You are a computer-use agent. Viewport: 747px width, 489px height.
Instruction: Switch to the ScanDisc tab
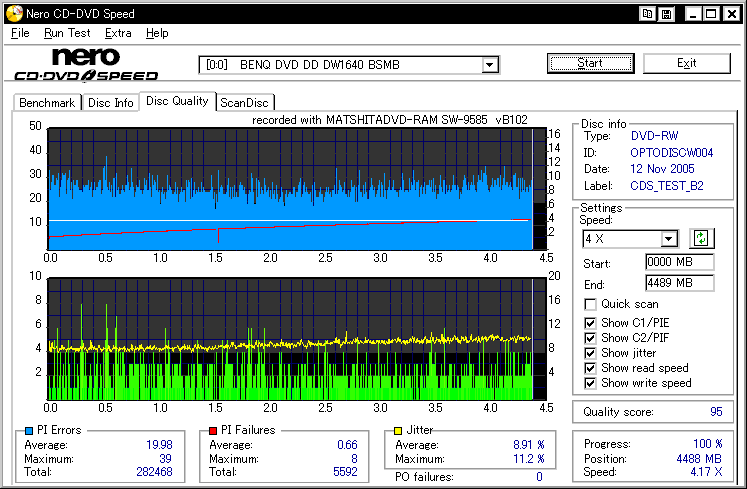[x=245, y=102]
